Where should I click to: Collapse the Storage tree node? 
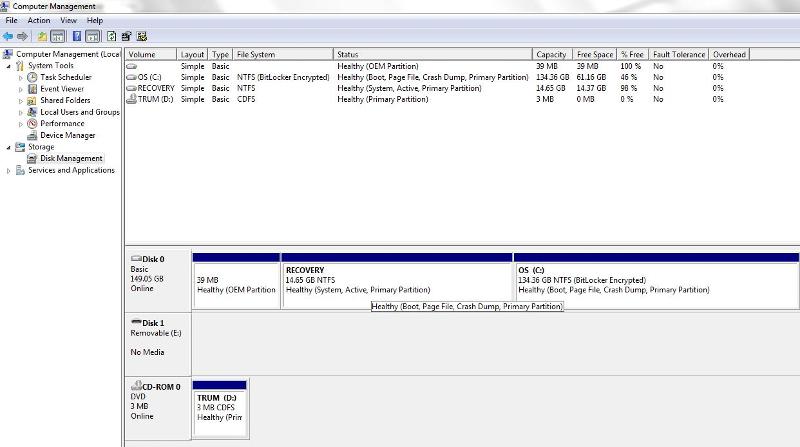[8, 147]
